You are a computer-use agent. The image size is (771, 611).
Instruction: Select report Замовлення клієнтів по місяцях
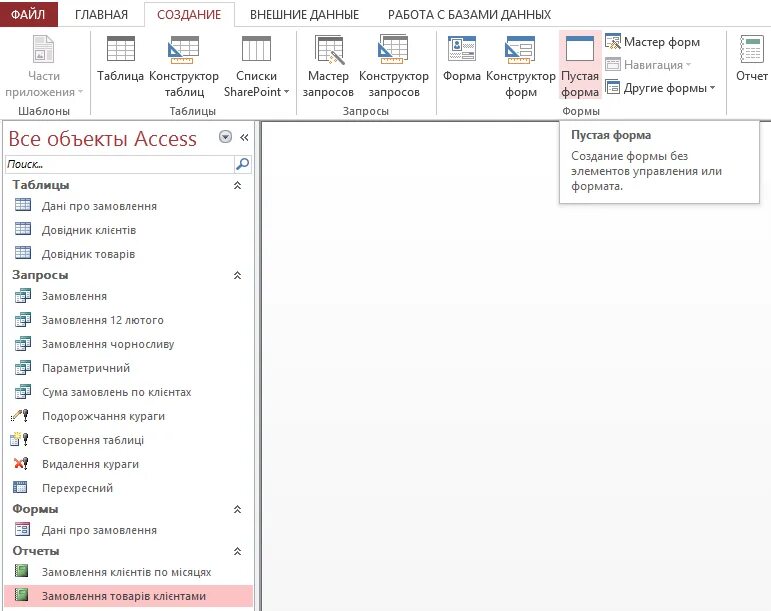(128, 572)
